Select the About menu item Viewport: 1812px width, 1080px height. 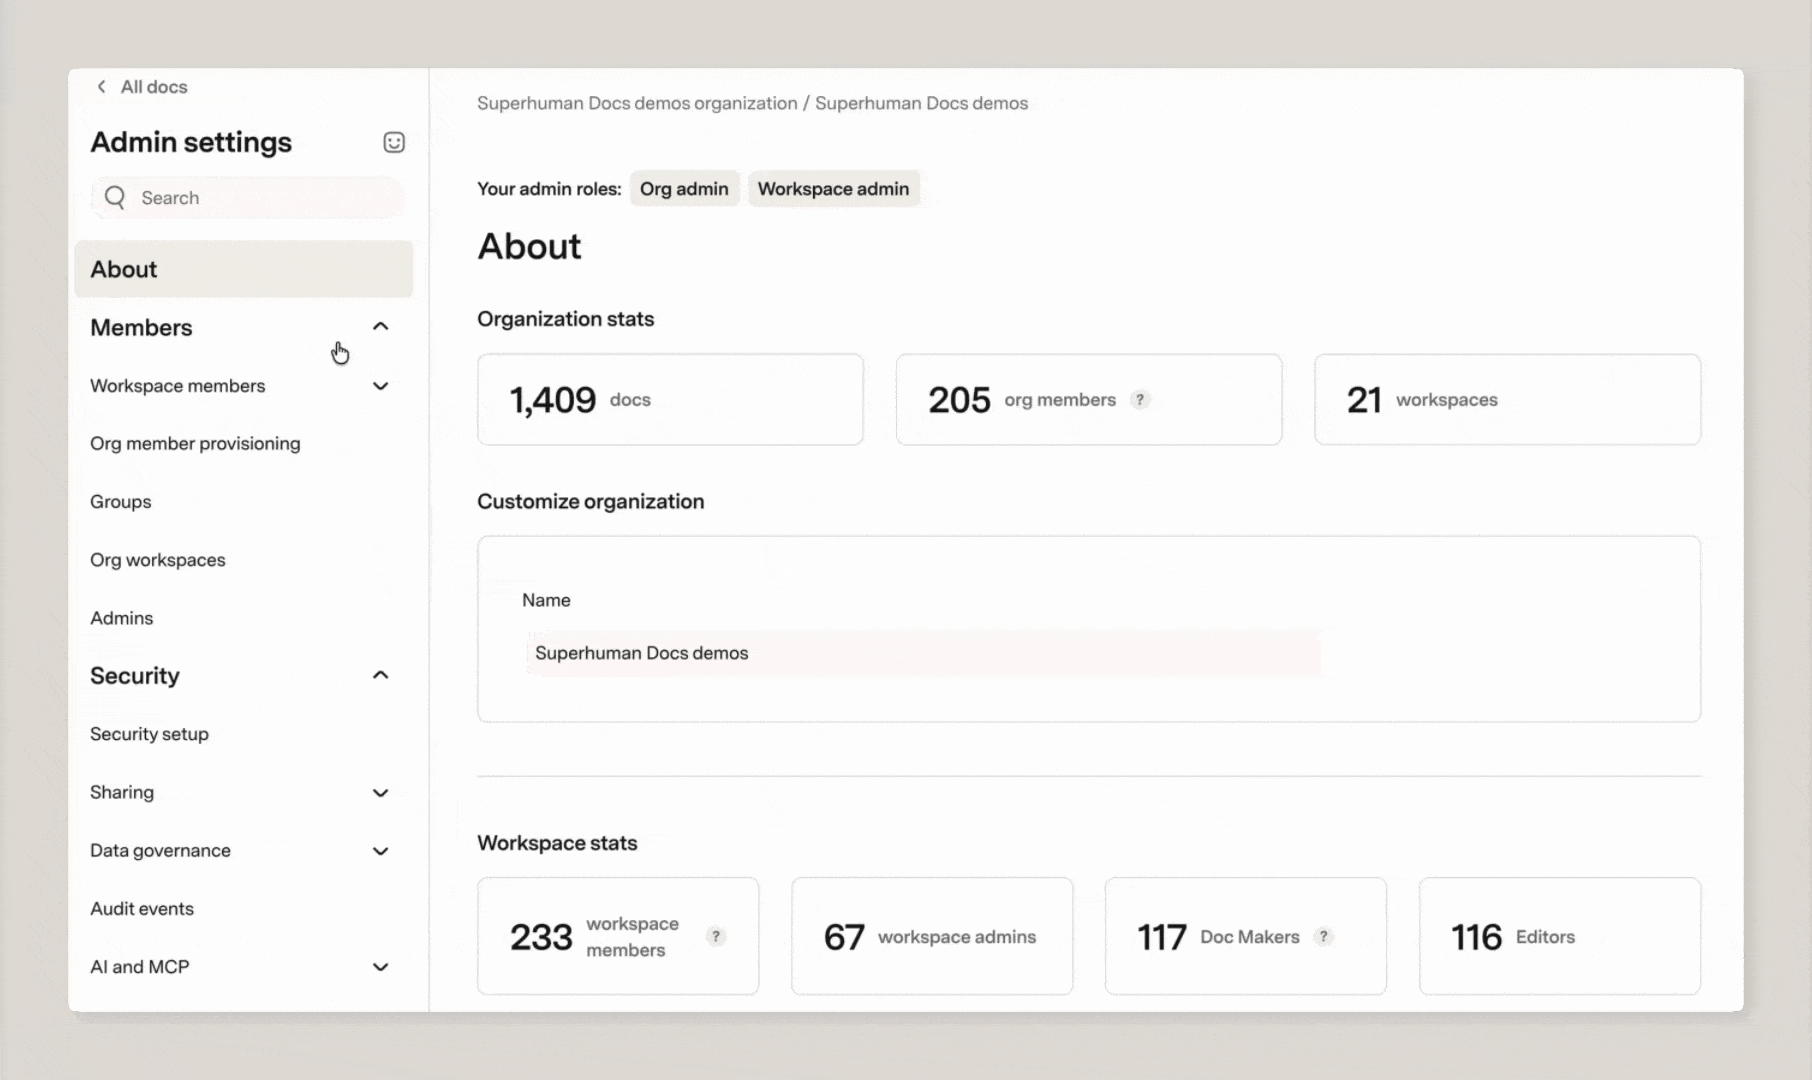point(243,269)
